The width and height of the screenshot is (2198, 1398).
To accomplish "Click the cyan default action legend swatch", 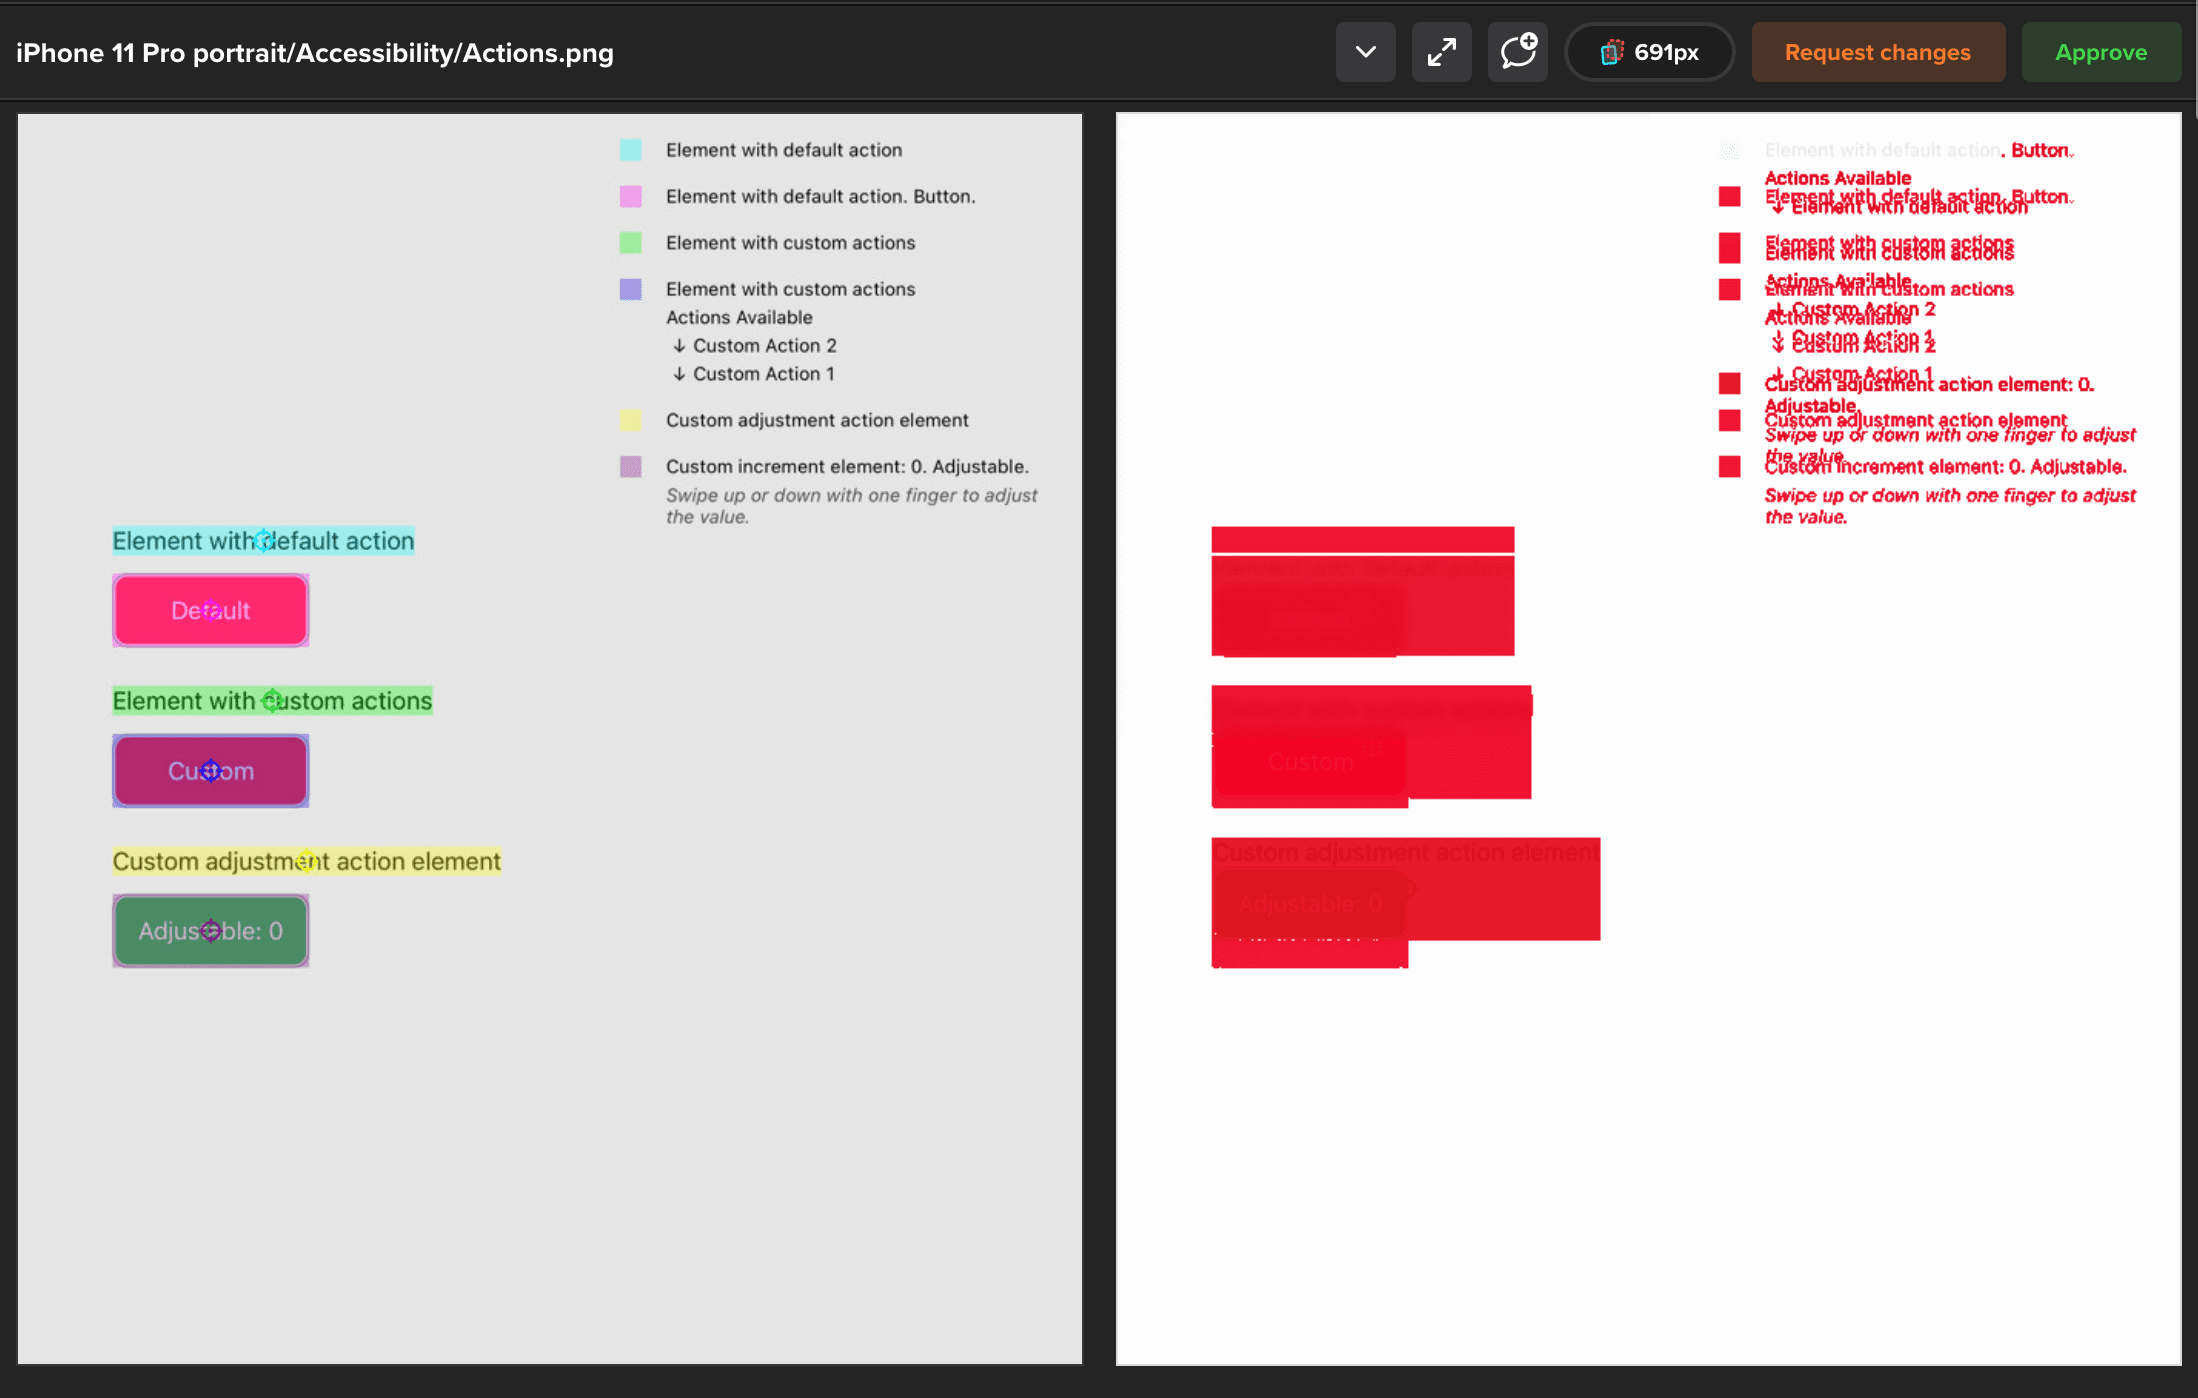I will pyautogui.click(x=630, y=150).
